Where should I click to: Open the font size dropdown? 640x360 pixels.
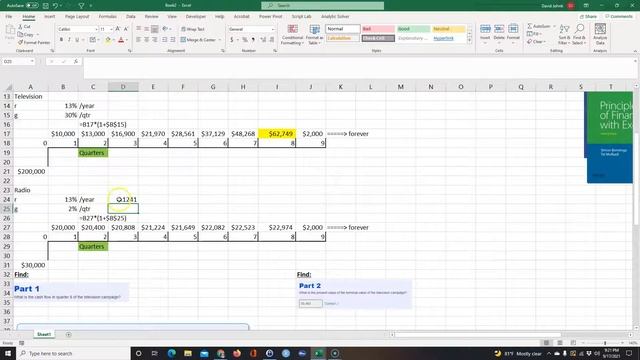tap(111, 29)
